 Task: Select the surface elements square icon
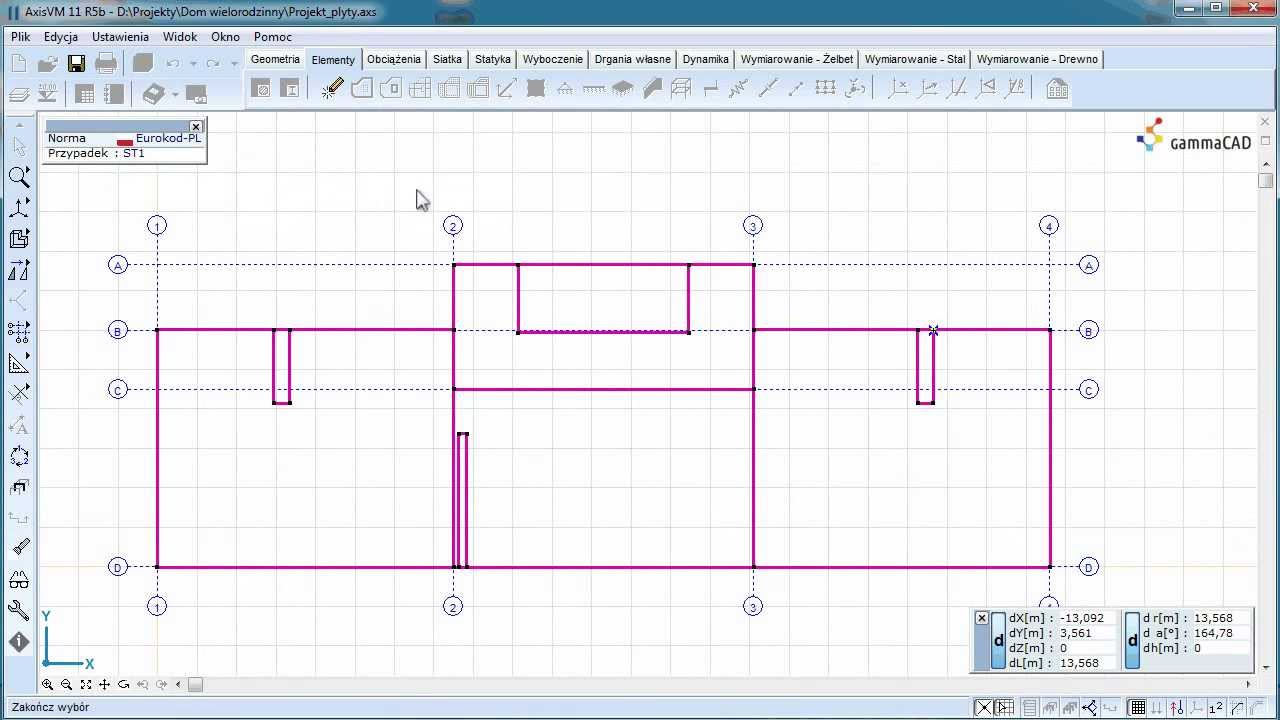pyautogui.click(x=535, y=89)
